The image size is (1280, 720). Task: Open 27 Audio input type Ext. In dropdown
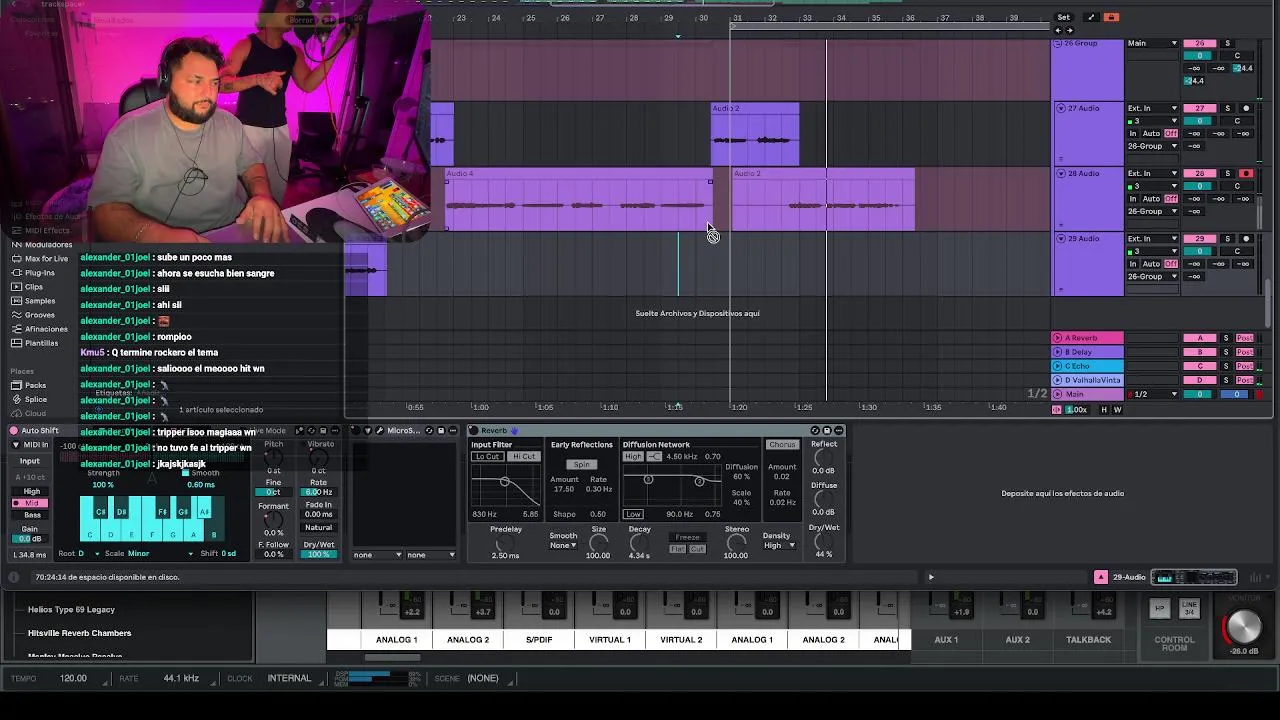[x=1152, y=108]
